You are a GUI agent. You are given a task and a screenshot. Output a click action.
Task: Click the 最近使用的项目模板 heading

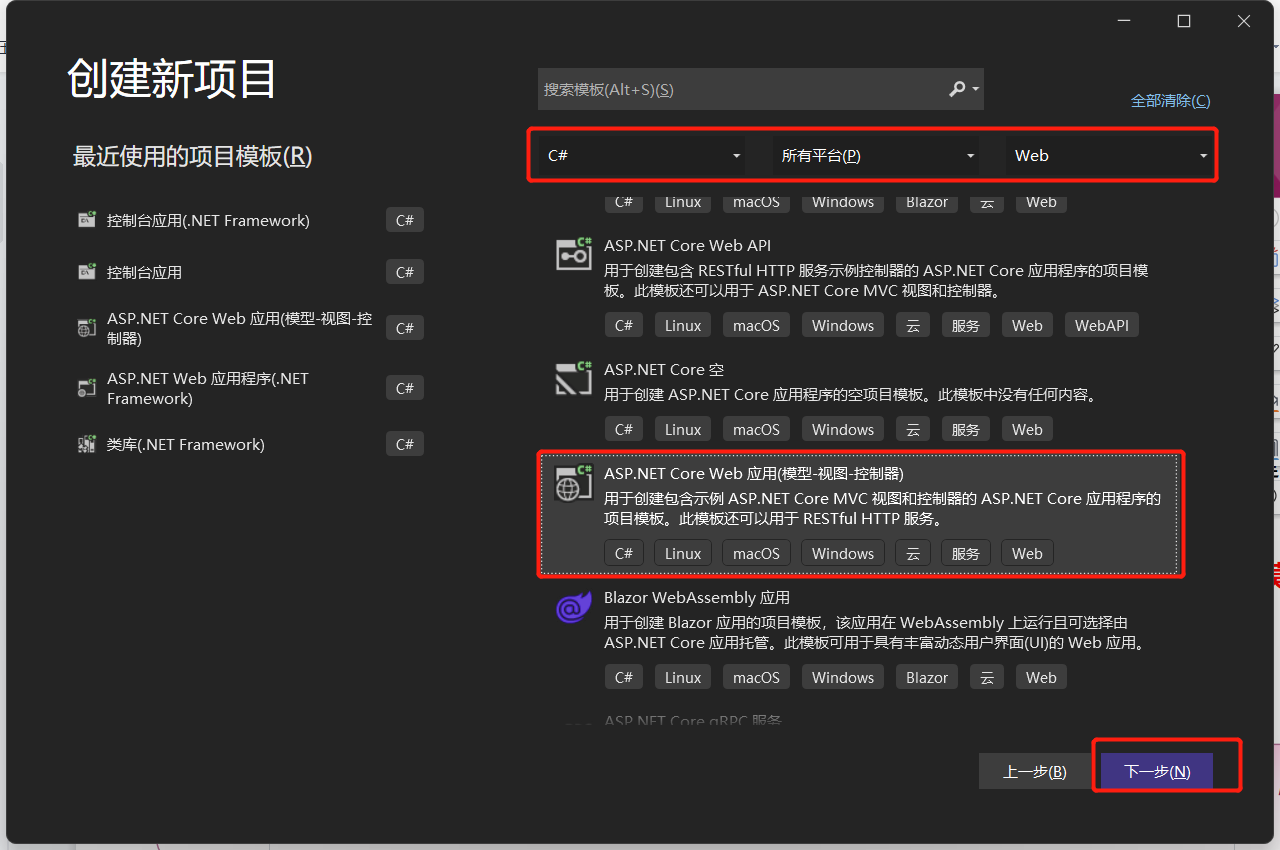(x=192, y=156)
